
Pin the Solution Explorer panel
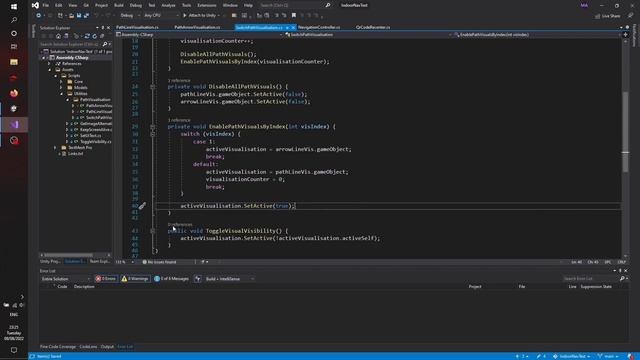coord(103,28)
